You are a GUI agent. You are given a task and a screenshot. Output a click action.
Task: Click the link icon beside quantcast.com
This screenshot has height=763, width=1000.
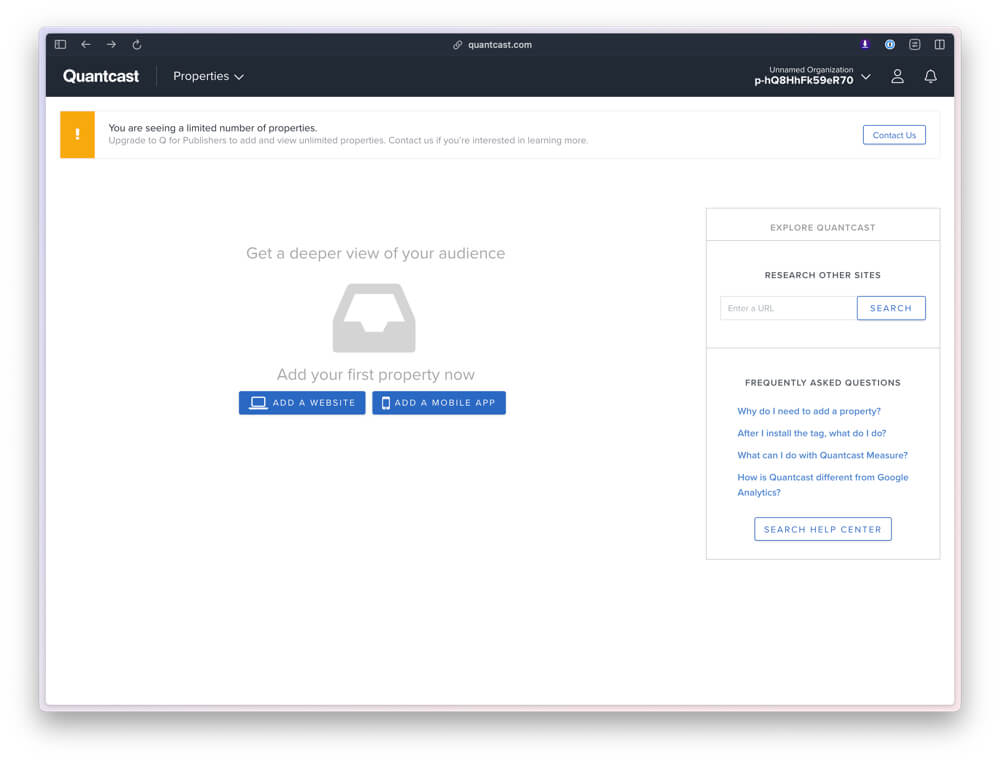pyautogui.click(x=457, y=45)
